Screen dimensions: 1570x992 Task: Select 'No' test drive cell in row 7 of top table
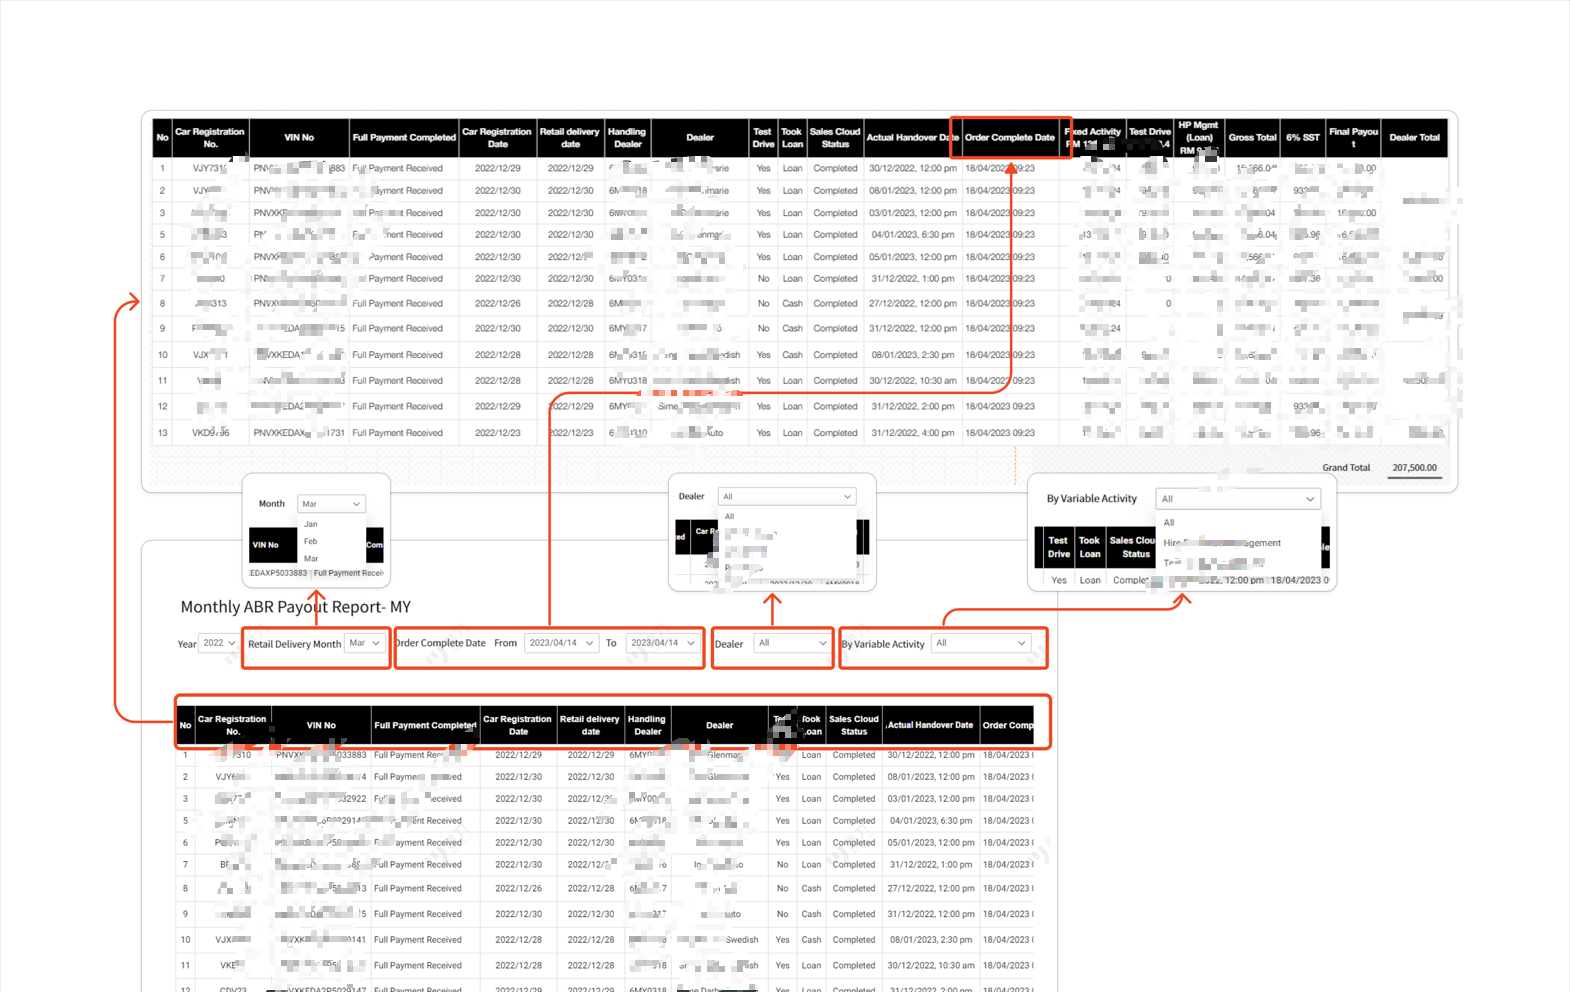pos(764,279)
